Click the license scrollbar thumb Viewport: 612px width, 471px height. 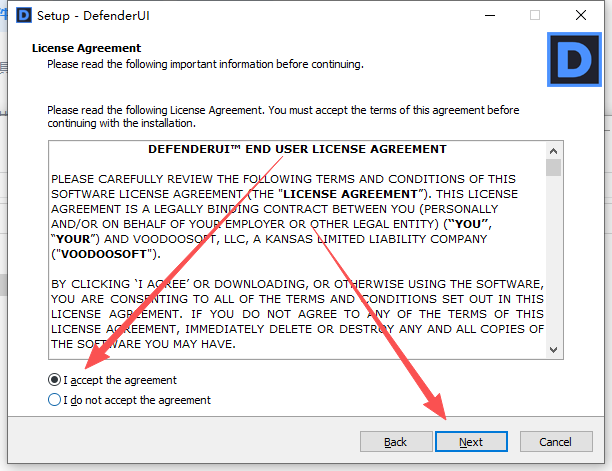[x=553, y=168]
